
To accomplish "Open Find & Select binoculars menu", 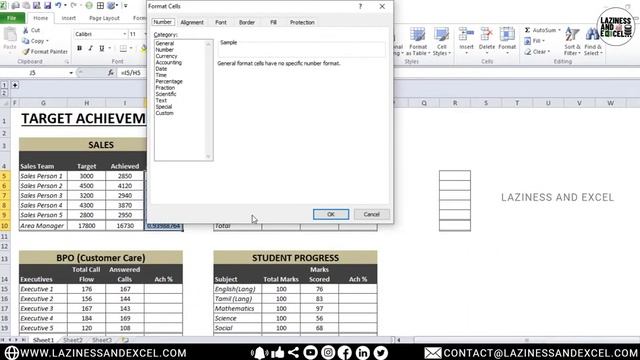I will coord(593,41).
